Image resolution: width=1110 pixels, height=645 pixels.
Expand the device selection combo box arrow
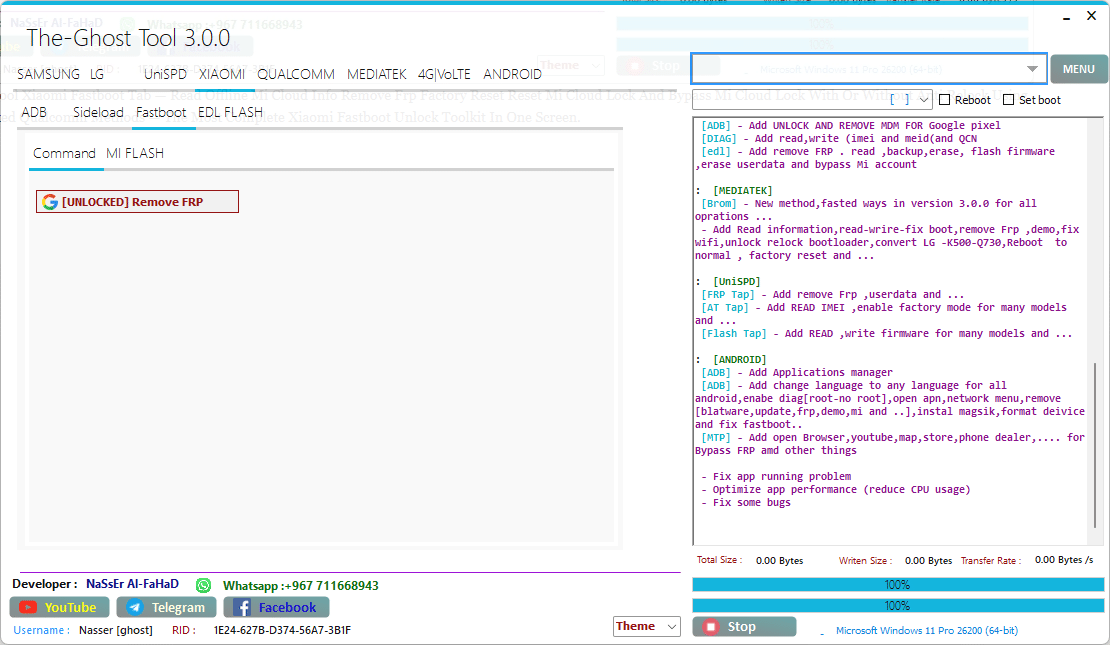(x=1032, y=69)
